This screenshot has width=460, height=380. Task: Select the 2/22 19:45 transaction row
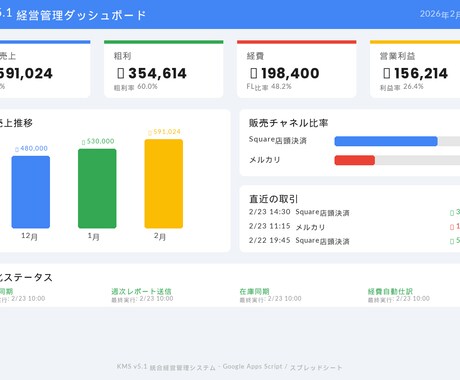(354, 241)
